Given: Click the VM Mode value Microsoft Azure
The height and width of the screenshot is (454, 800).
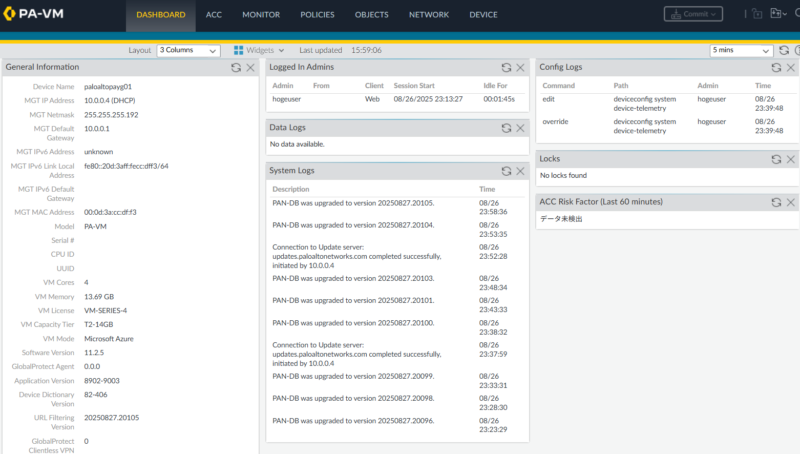Looking at the screenshot, I should click(x=109, y=339).
